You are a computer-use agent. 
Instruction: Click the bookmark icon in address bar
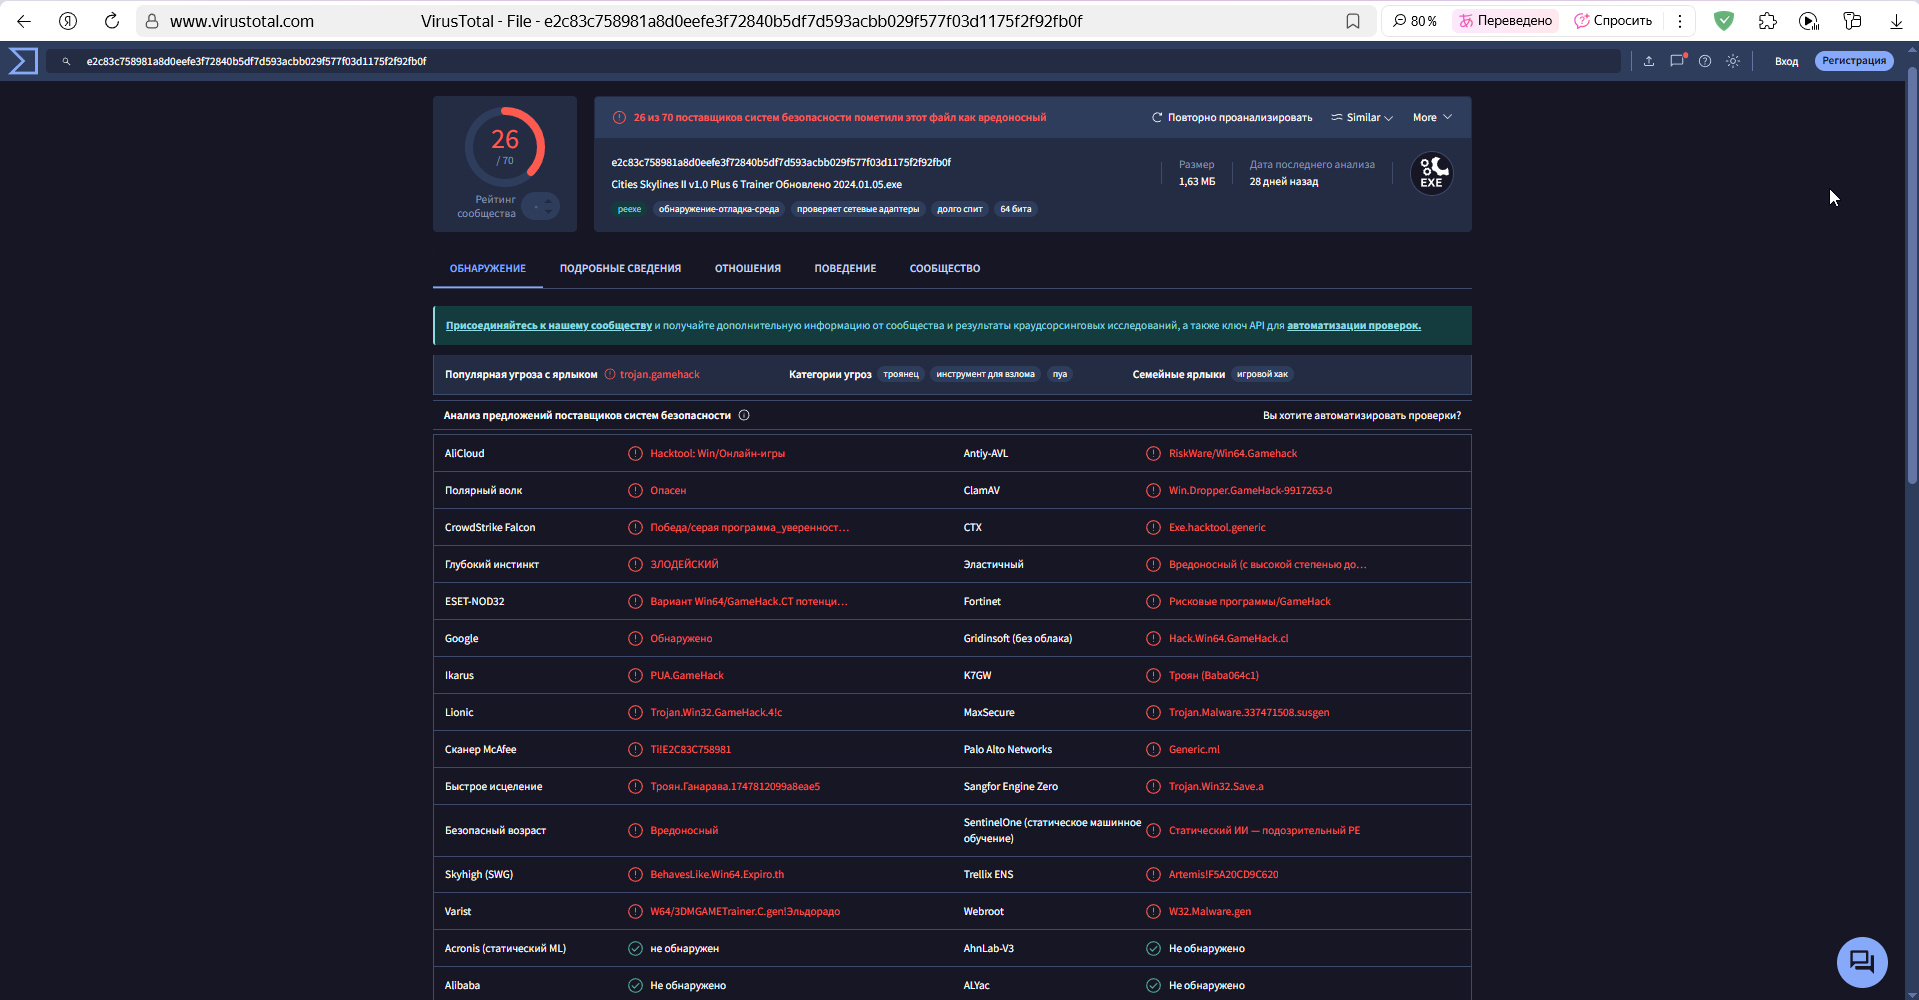1353,21
